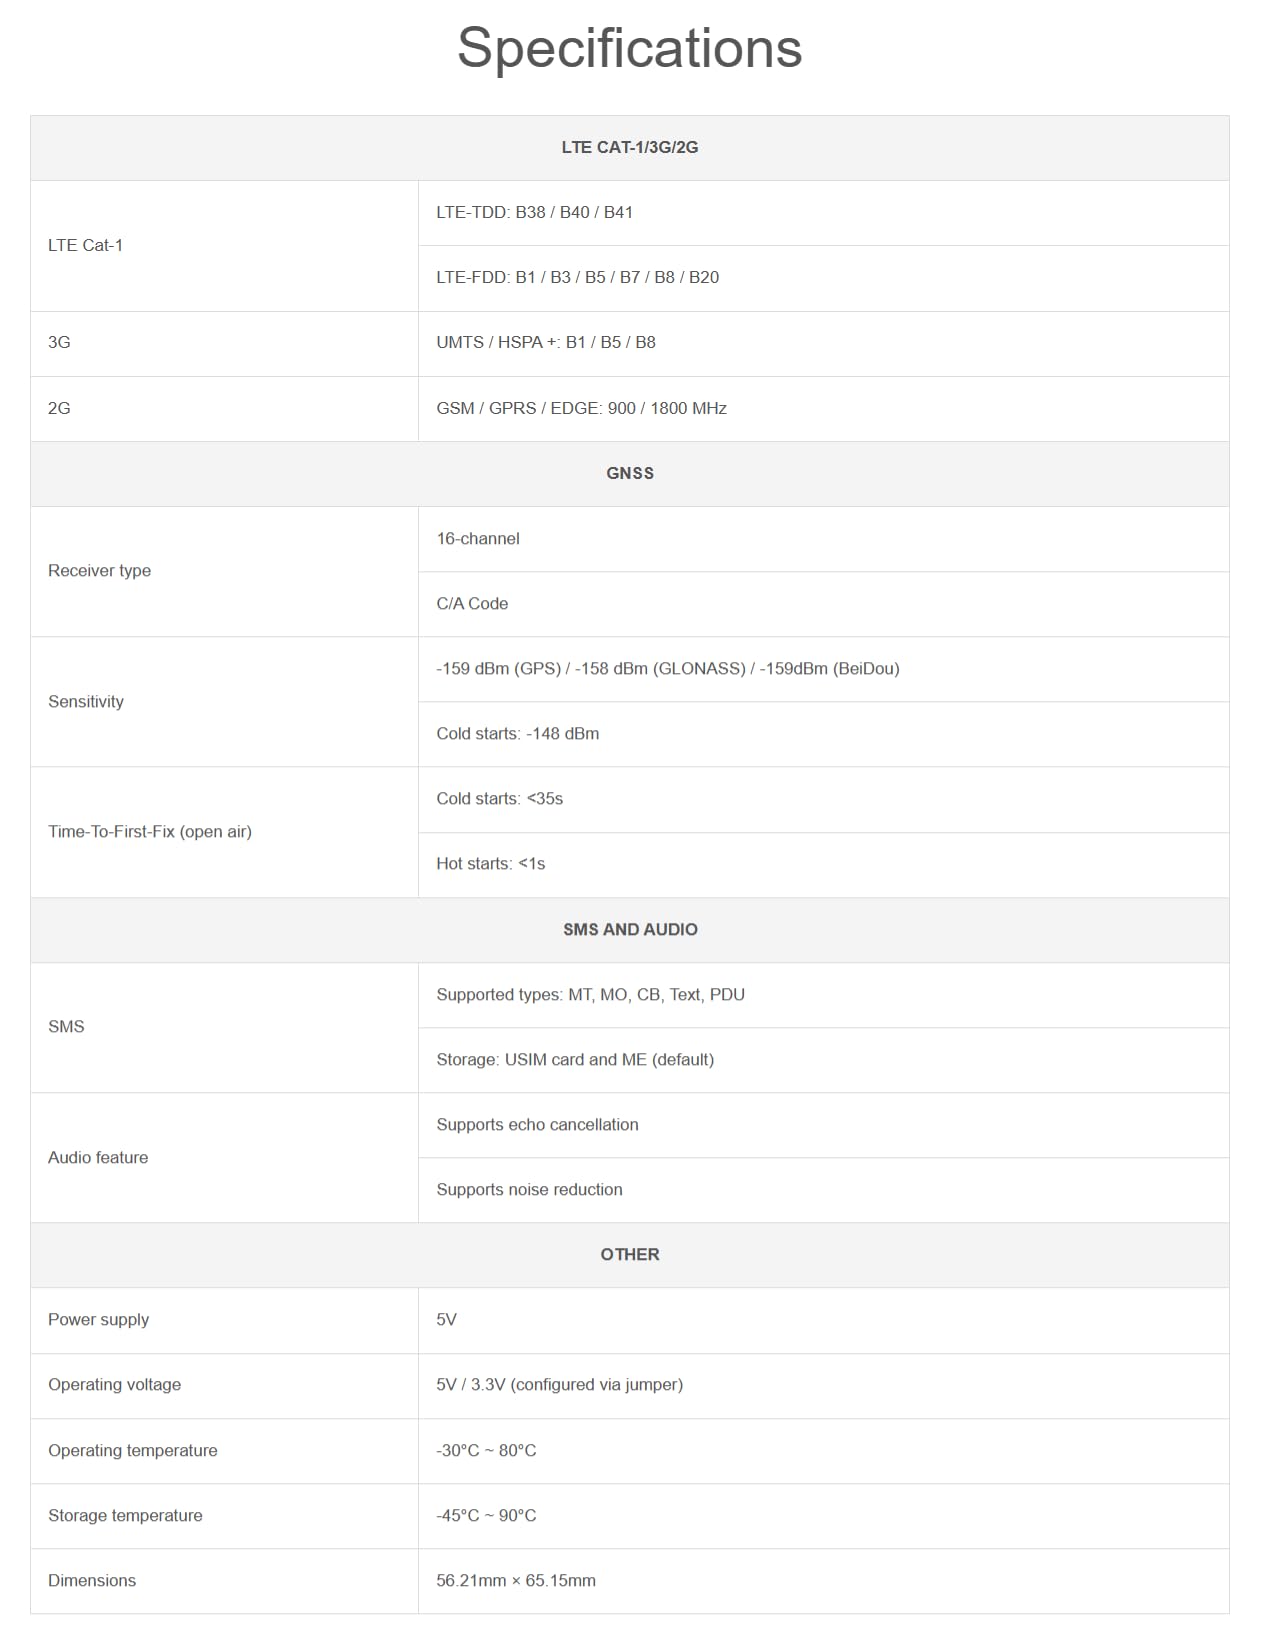1265x1648 pixels.
Task: Select the GNSS section header
Action: point(630,474)
